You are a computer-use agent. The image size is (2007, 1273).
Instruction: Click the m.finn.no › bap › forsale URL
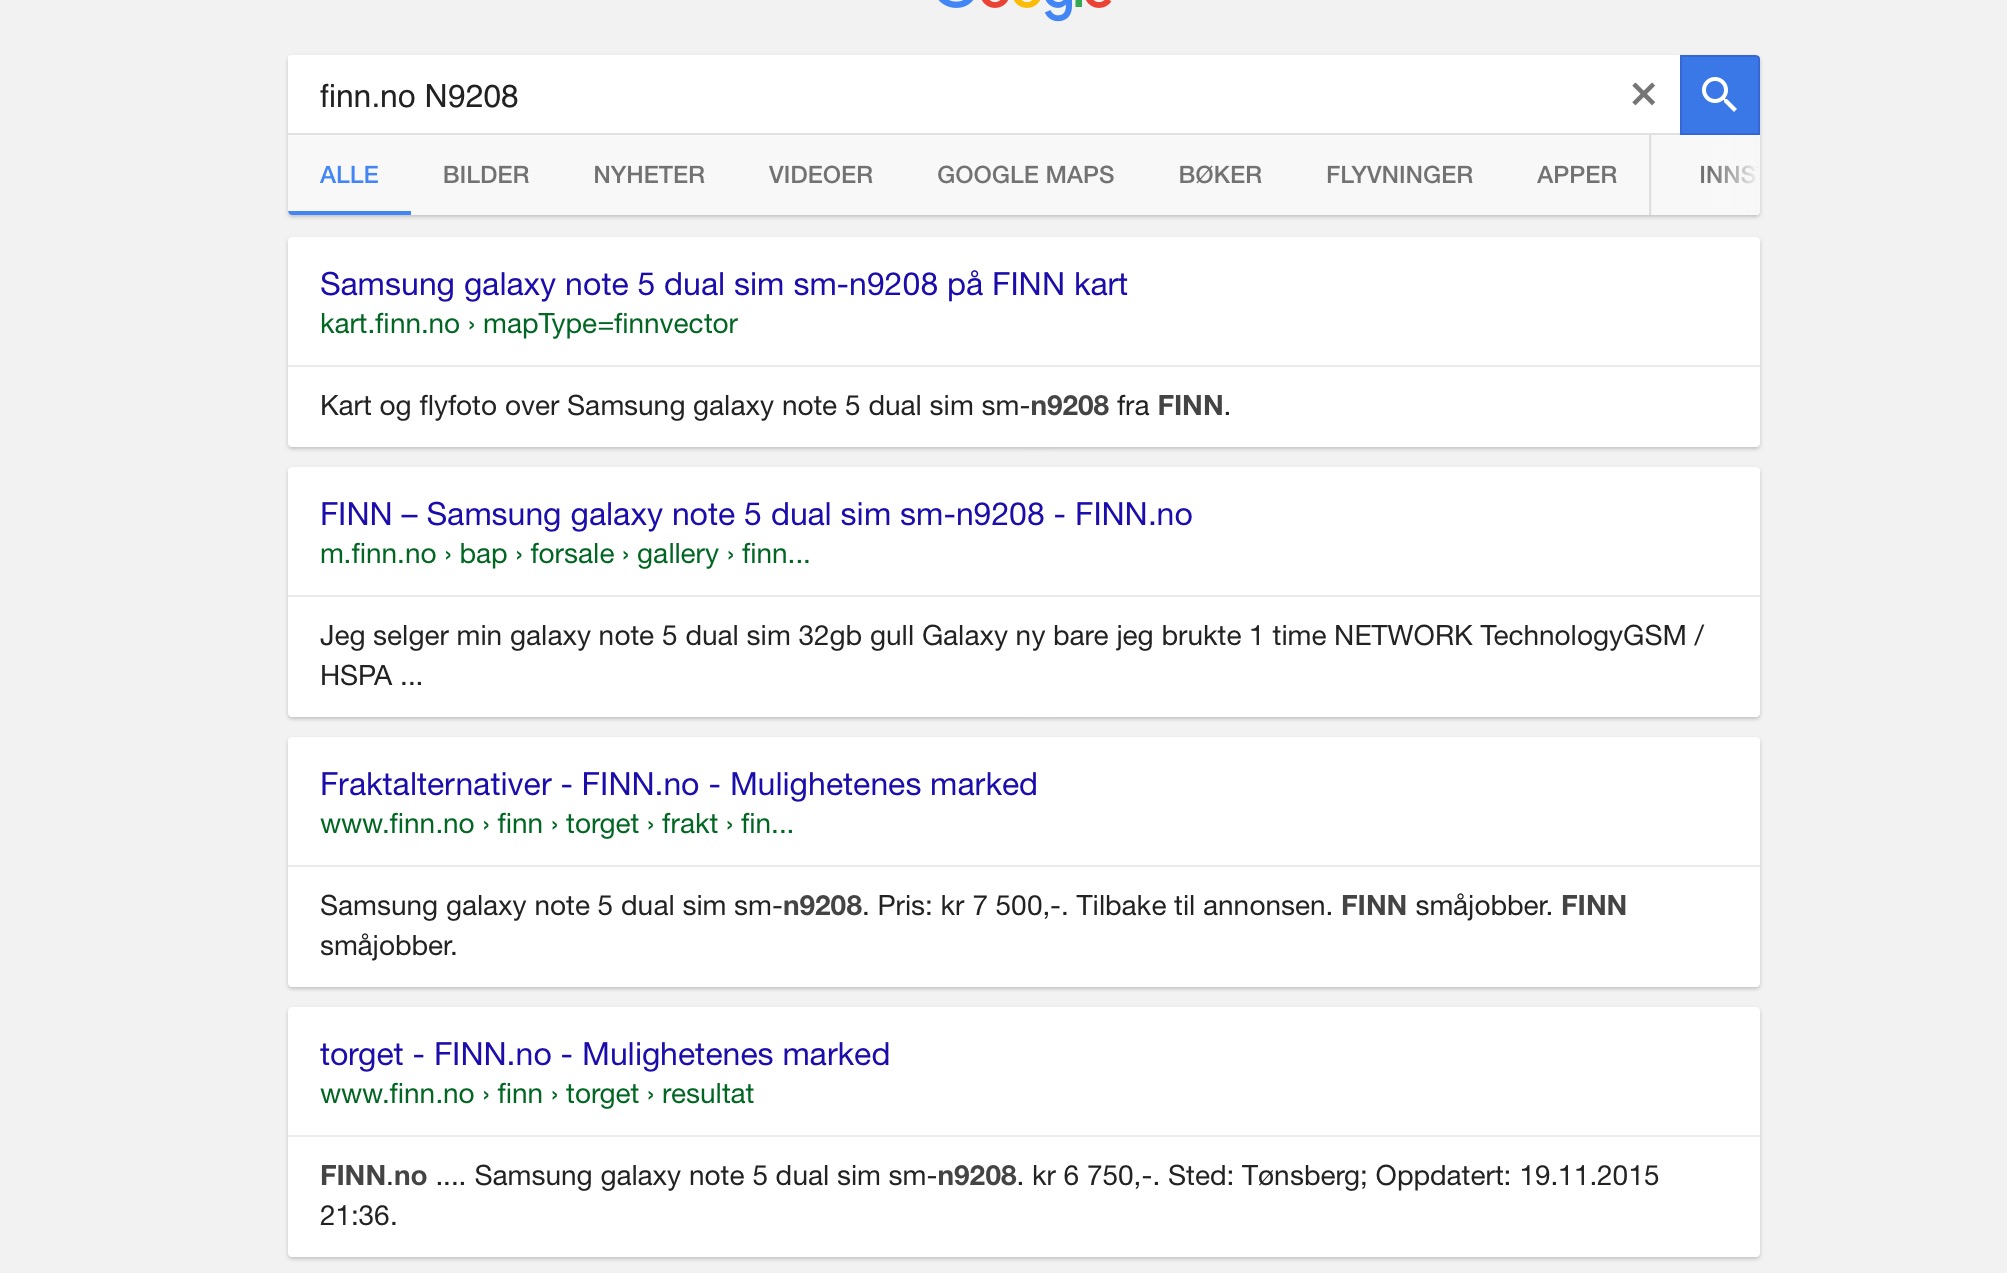(565, 554)
